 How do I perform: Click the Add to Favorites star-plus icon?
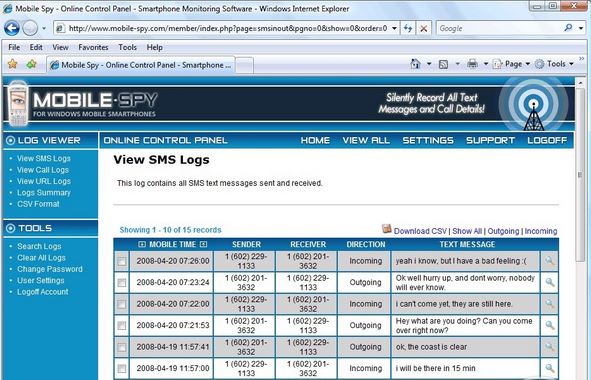[31, 64]
